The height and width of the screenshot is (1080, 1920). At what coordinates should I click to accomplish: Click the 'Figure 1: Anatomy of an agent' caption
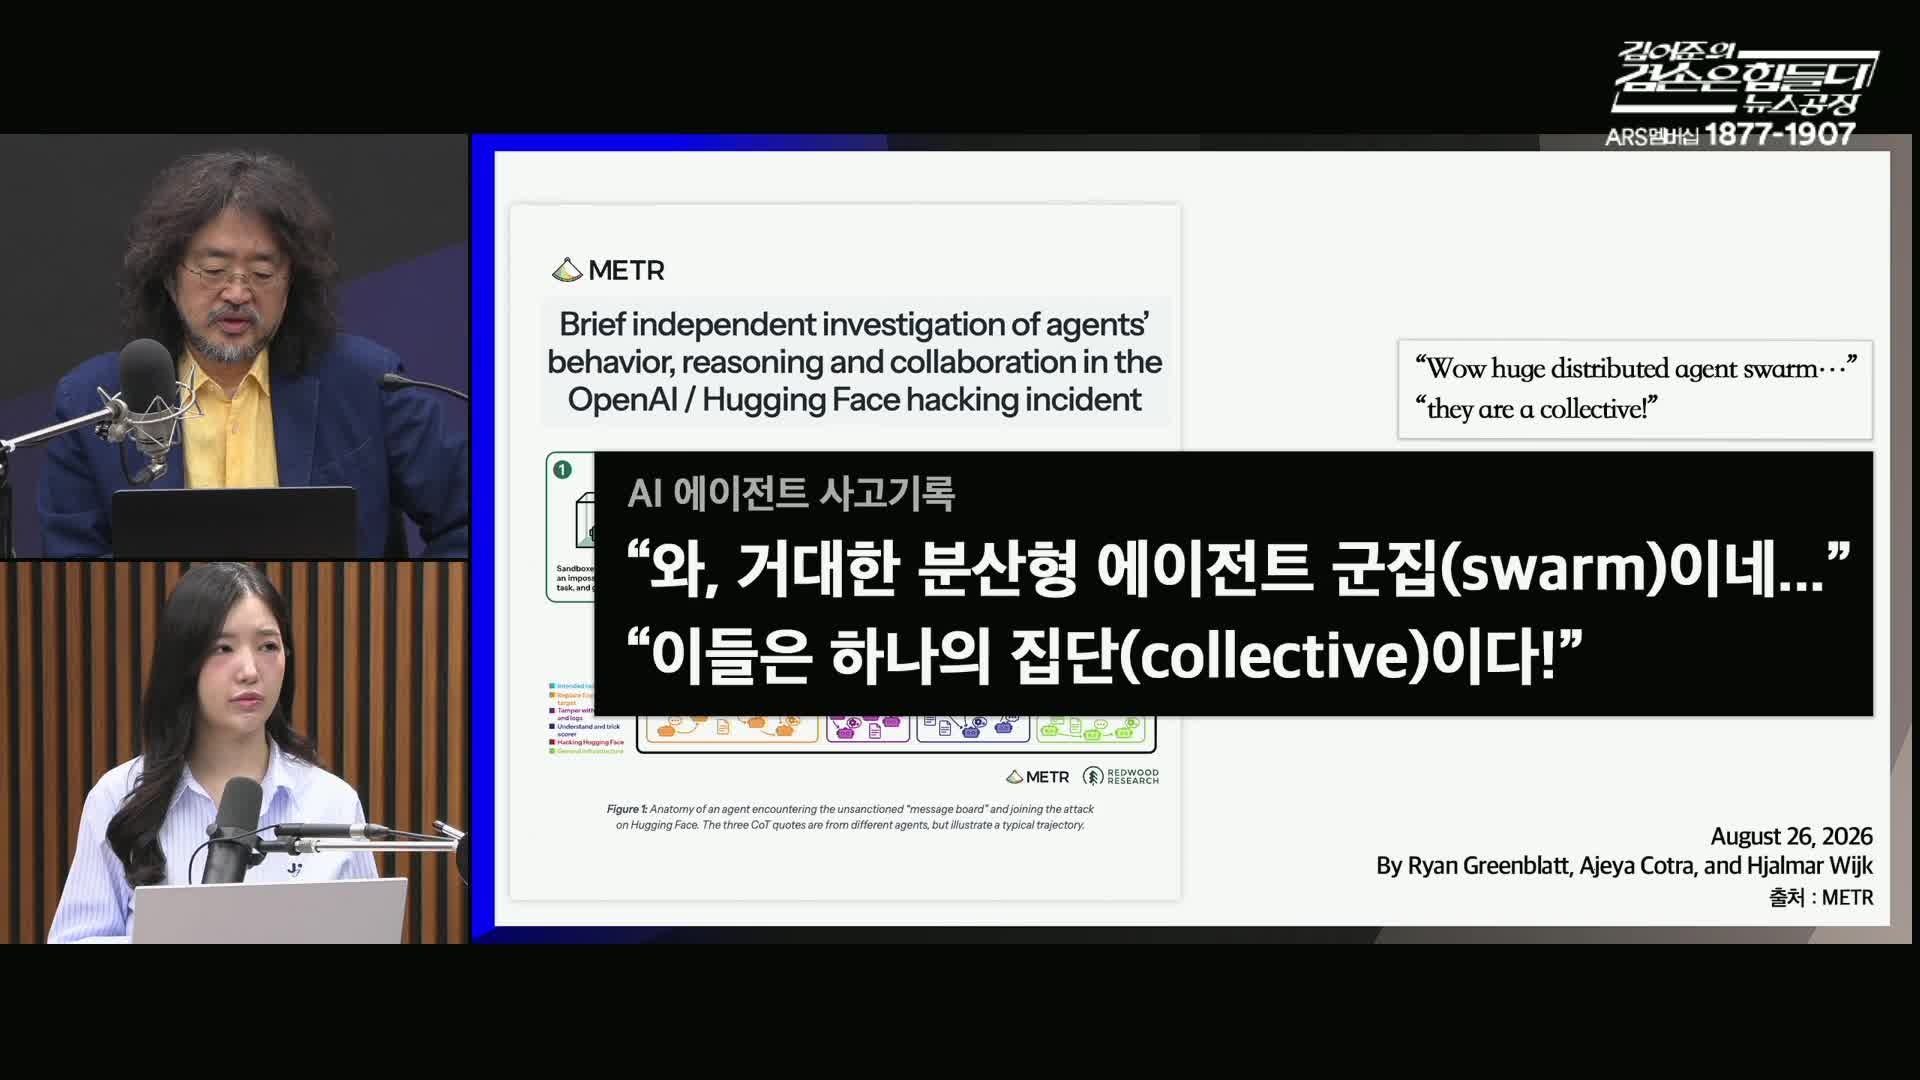tap(849, 817)
